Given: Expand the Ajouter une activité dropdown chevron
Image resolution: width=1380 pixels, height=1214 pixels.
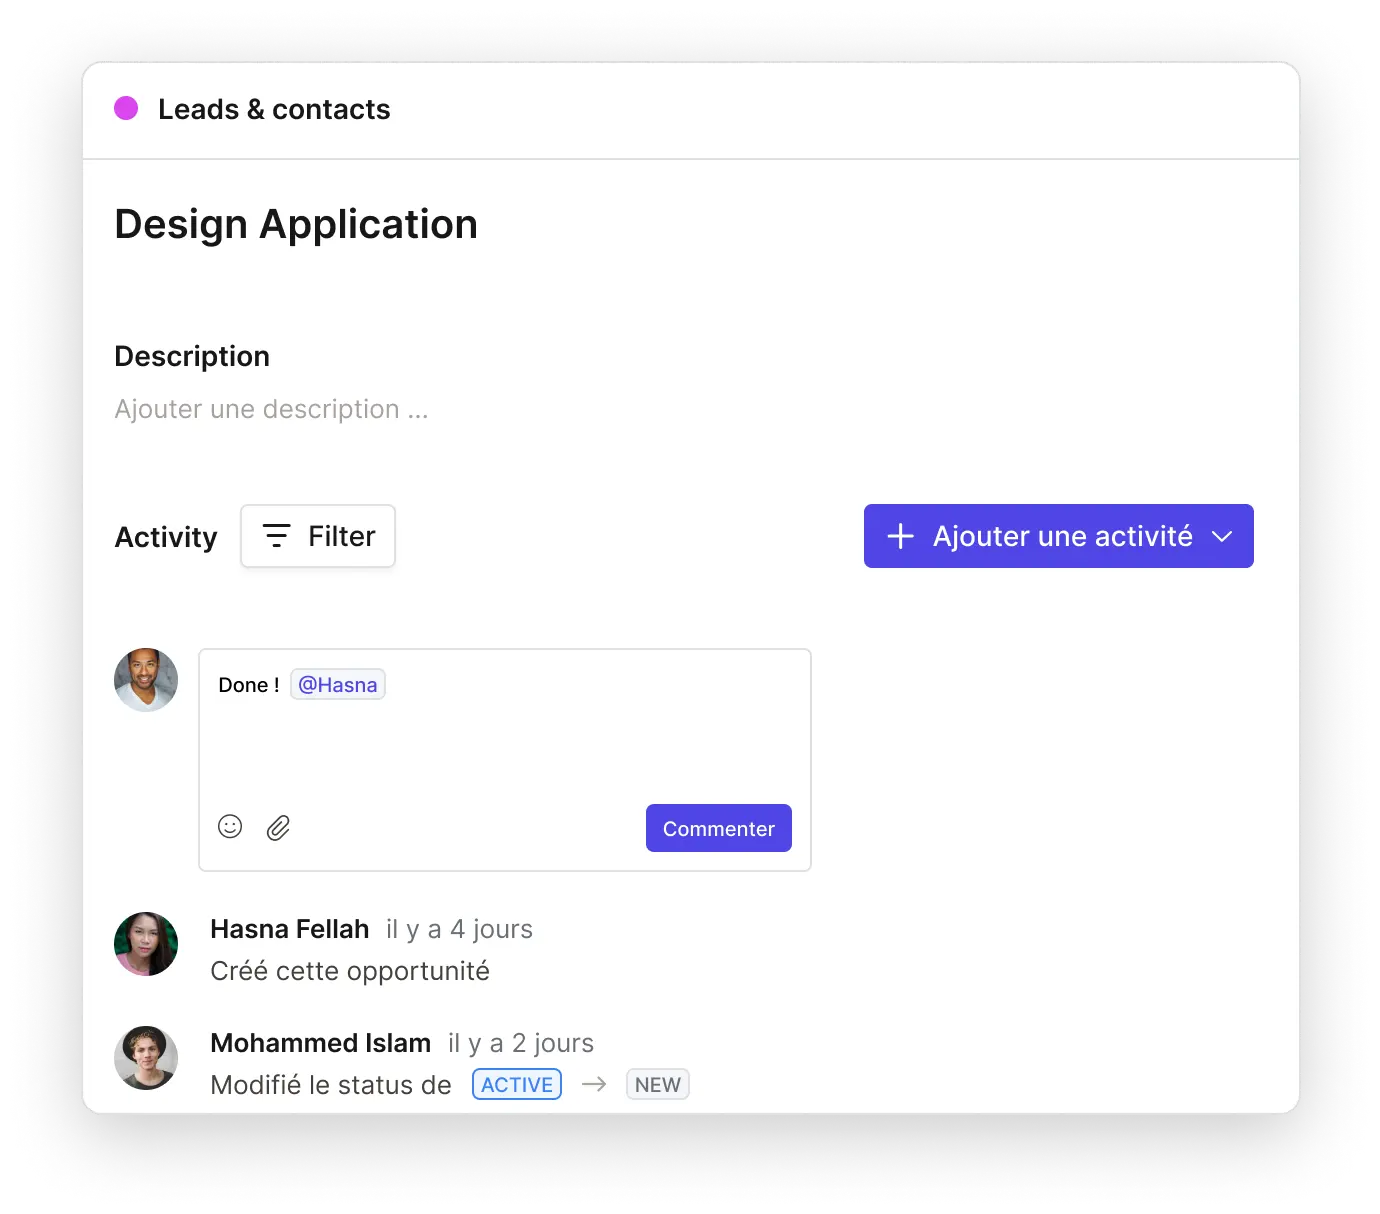Looking at the screenshot, I should click(x=1222, y=536).
